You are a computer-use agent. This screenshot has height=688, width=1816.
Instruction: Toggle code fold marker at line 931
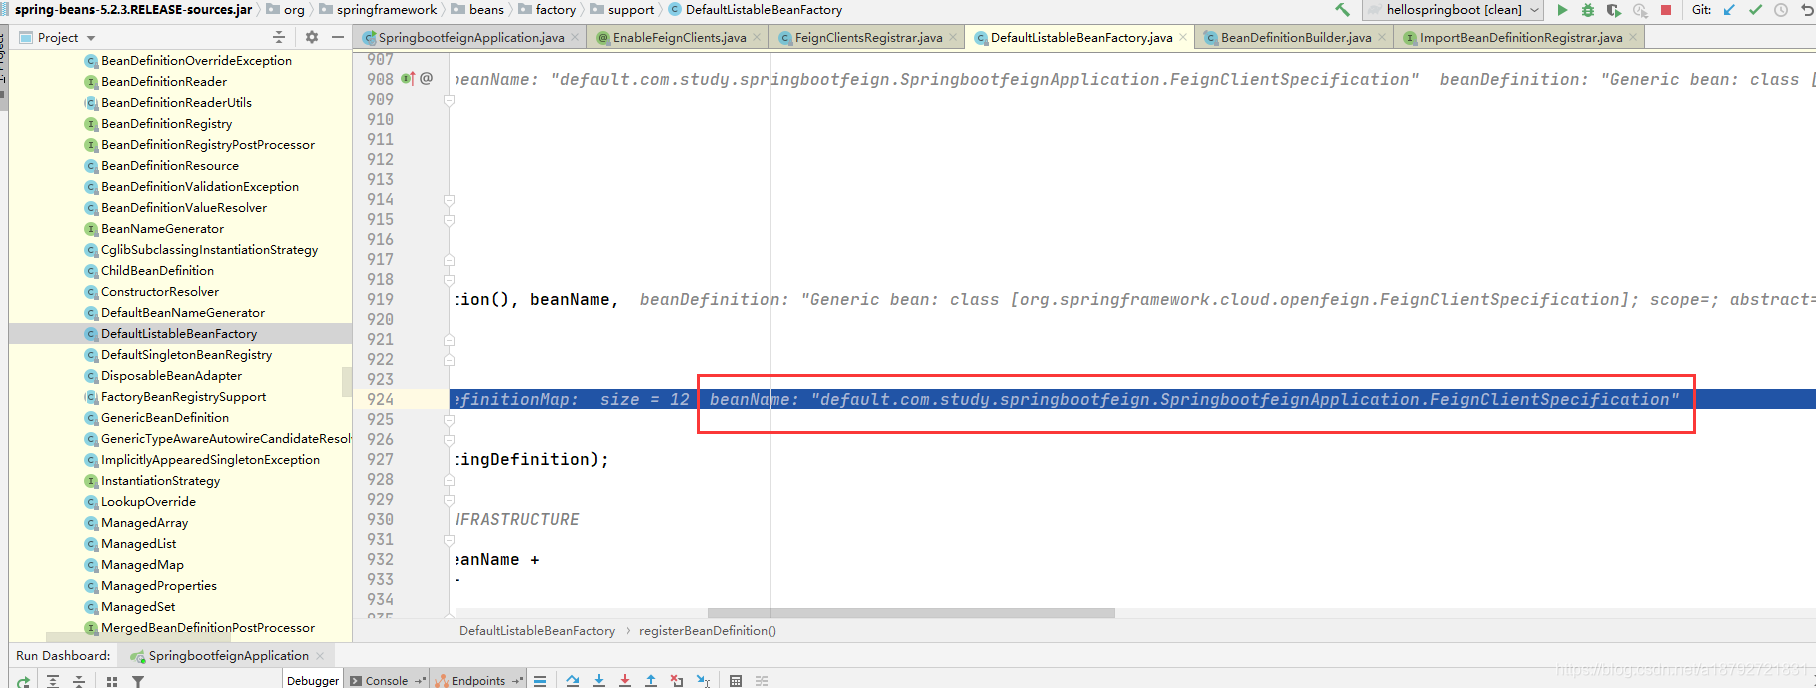pyautogui.click(x=449, y=540)
